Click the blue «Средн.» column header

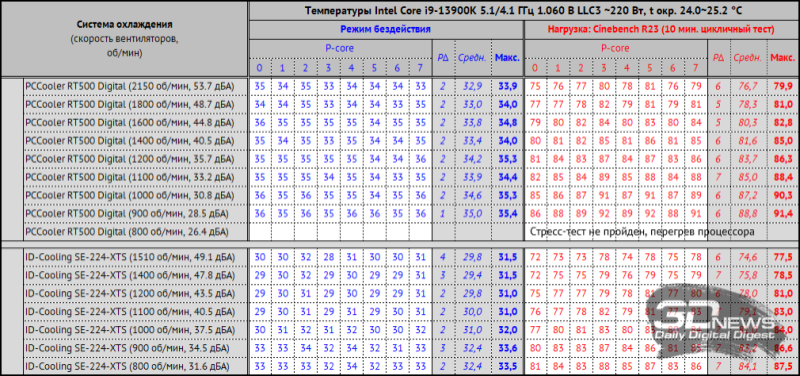point(471,57)
